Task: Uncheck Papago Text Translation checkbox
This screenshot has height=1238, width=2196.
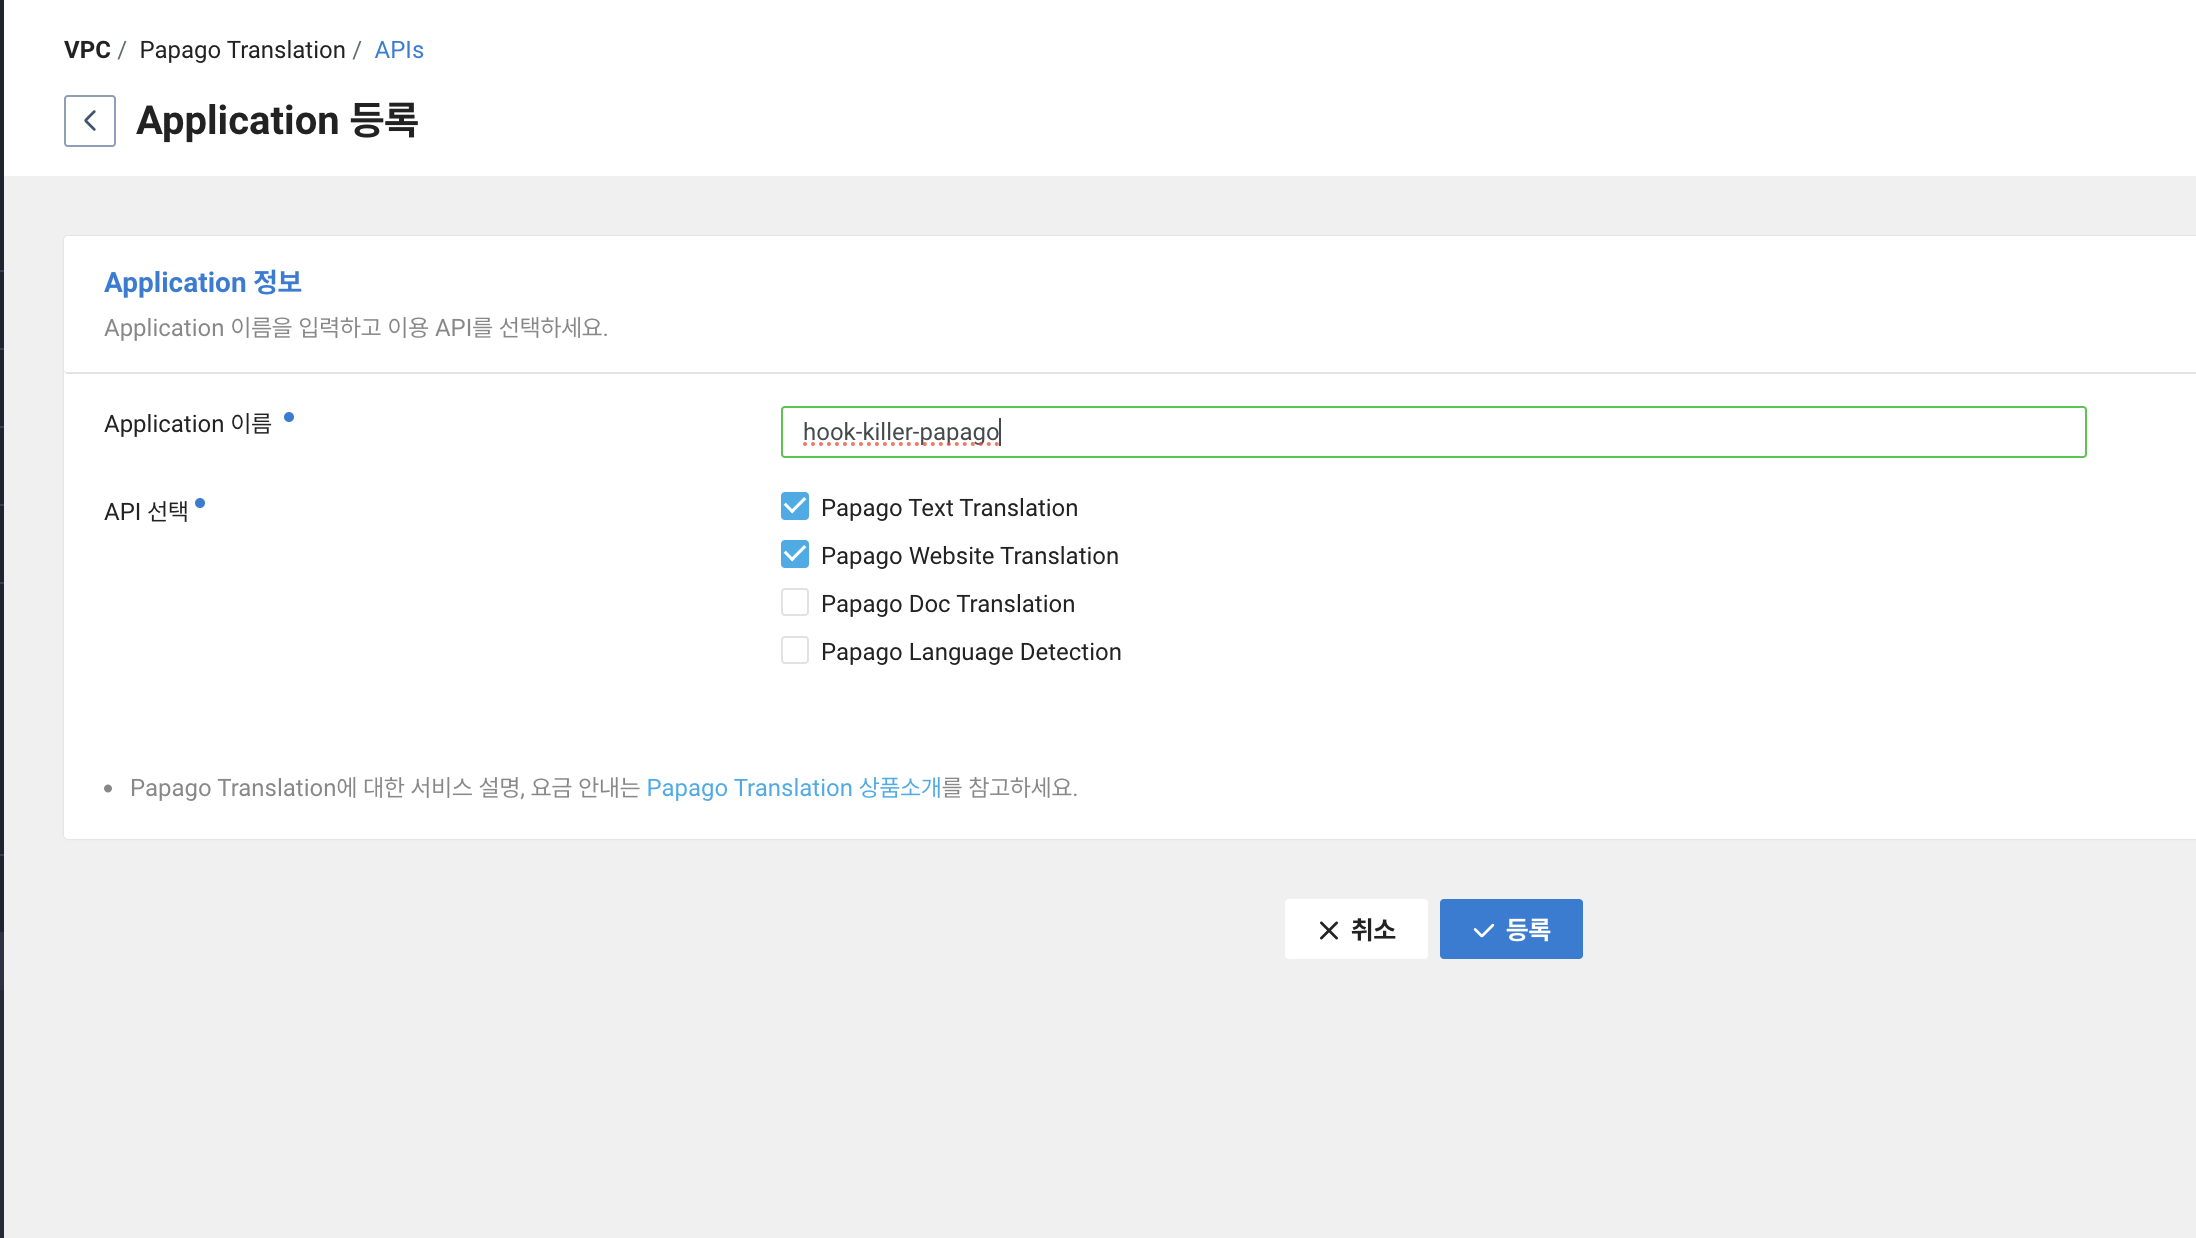Action: pos(795,507)
